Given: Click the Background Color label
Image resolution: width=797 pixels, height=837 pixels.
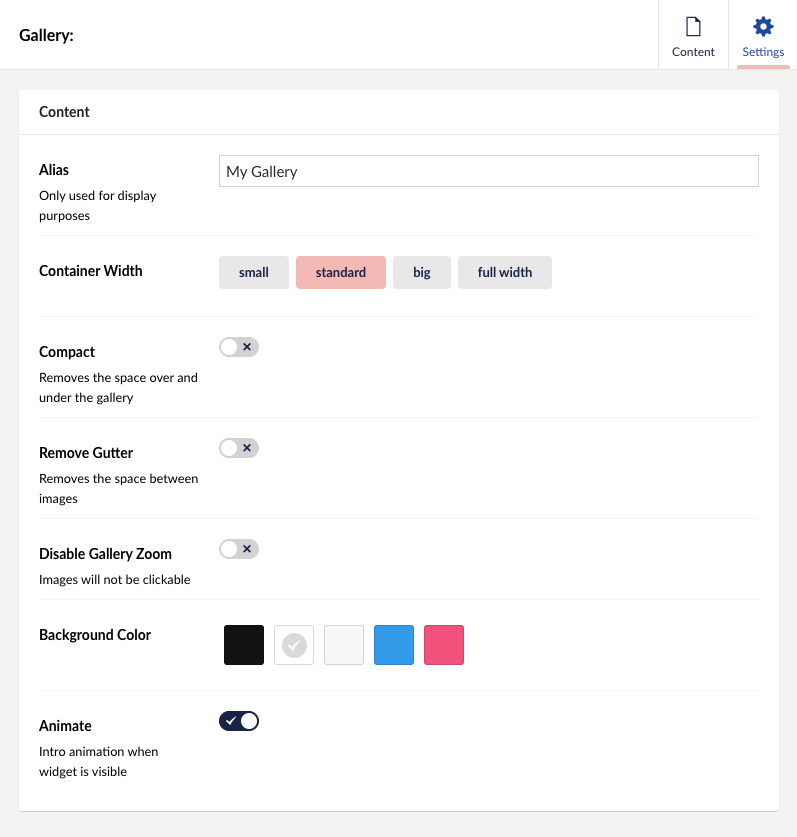Looking at the screenshot, I should [x=95, y=635].
